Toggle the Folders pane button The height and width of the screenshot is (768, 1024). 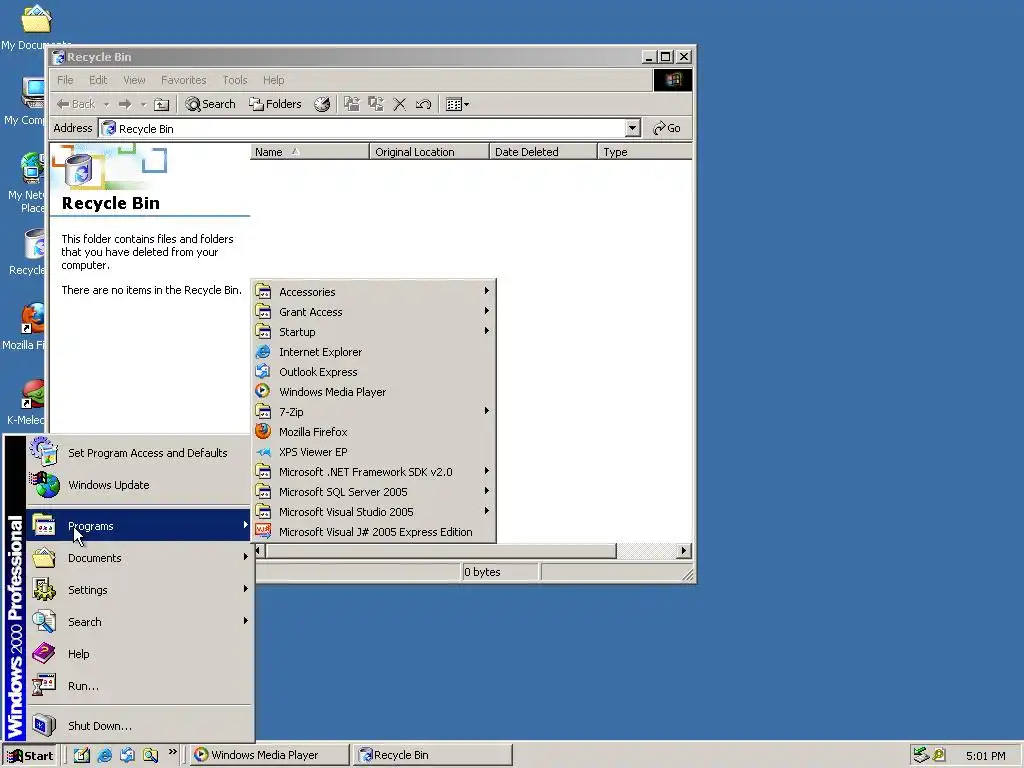pyautogui.click(x=275, y=104)
